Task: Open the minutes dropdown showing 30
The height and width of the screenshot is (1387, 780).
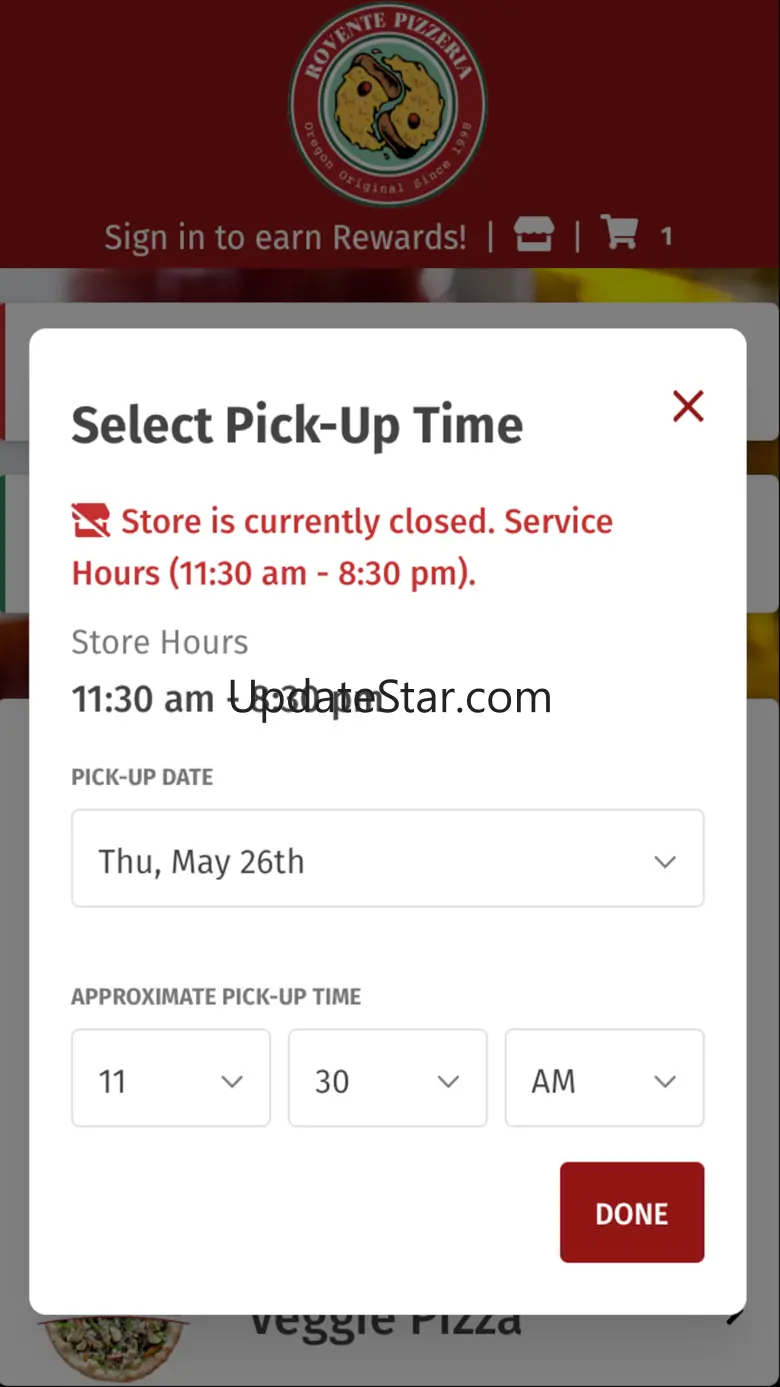Action: point(387,1079)
